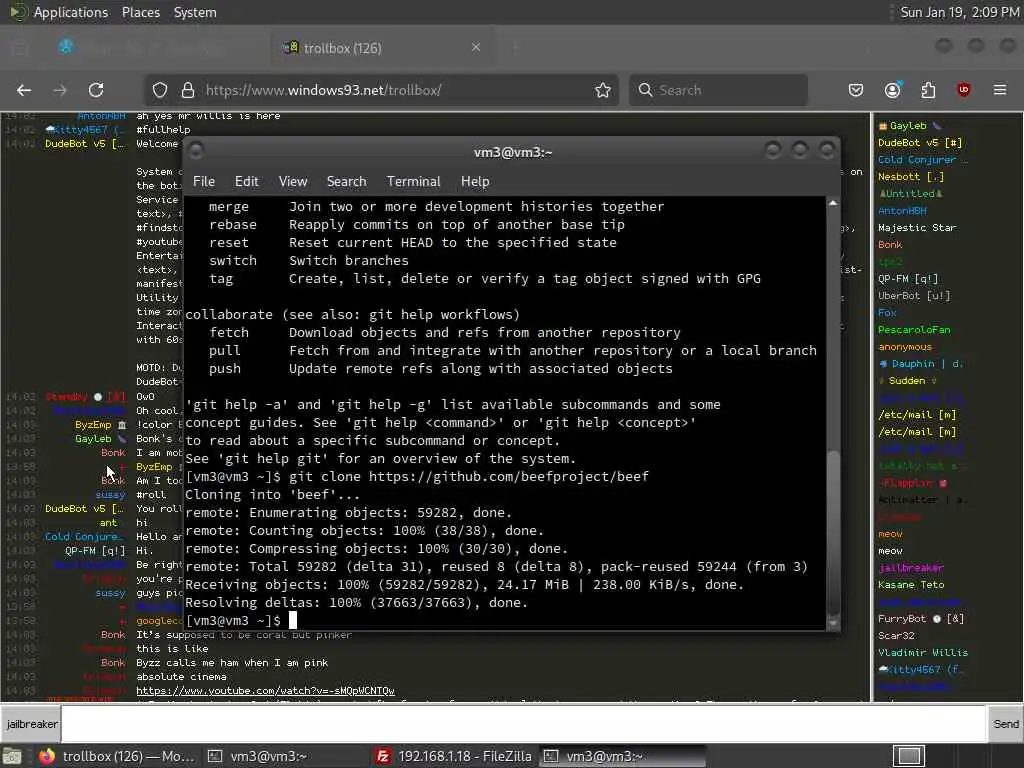1024x768 pixels.
Task: Select user Dauphin in user list
Action: click(920, 363)
